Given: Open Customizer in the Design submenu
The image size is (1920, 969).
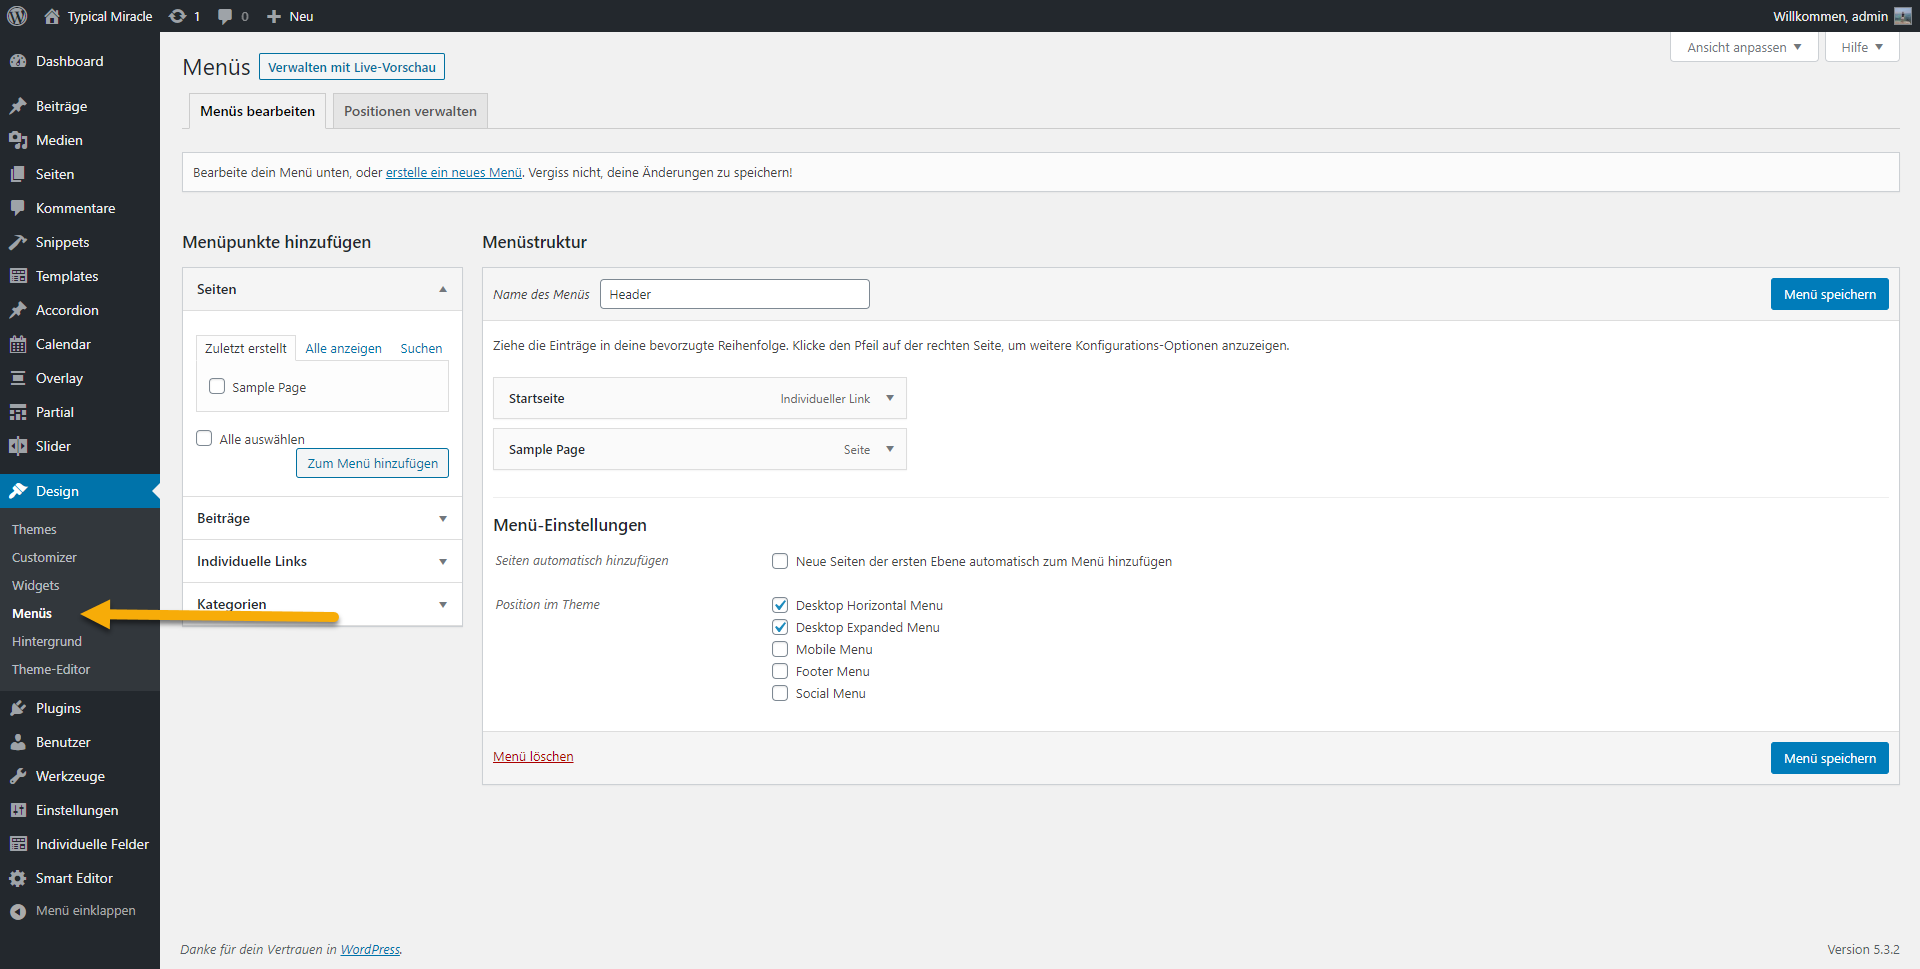Looking at the screenshot, I should [x=44, y=557].
